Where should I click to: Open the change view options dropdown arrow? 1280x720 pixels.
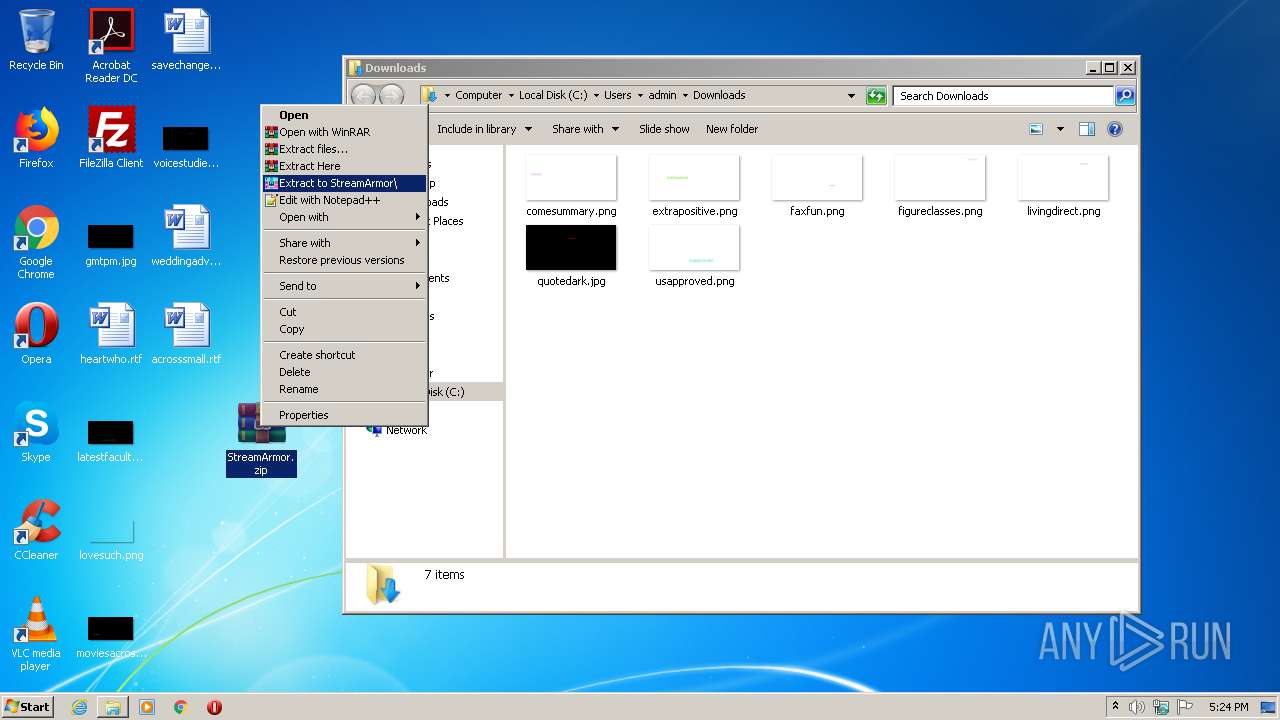[1060, 129]
